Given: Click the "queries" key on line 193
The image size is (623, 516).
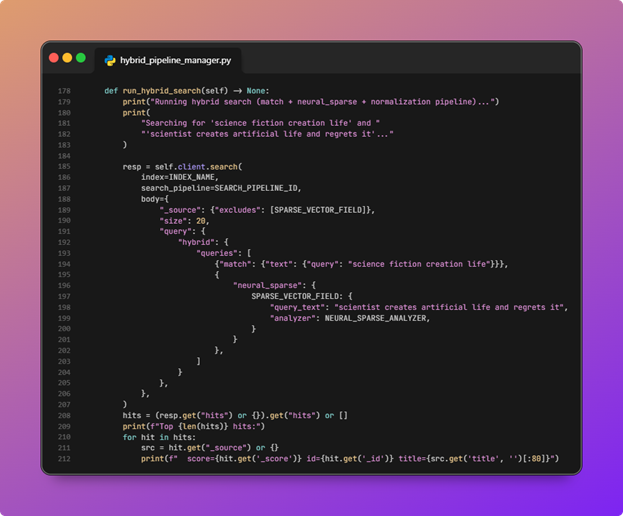Looking at the screenshot, I should coord(217,253).
